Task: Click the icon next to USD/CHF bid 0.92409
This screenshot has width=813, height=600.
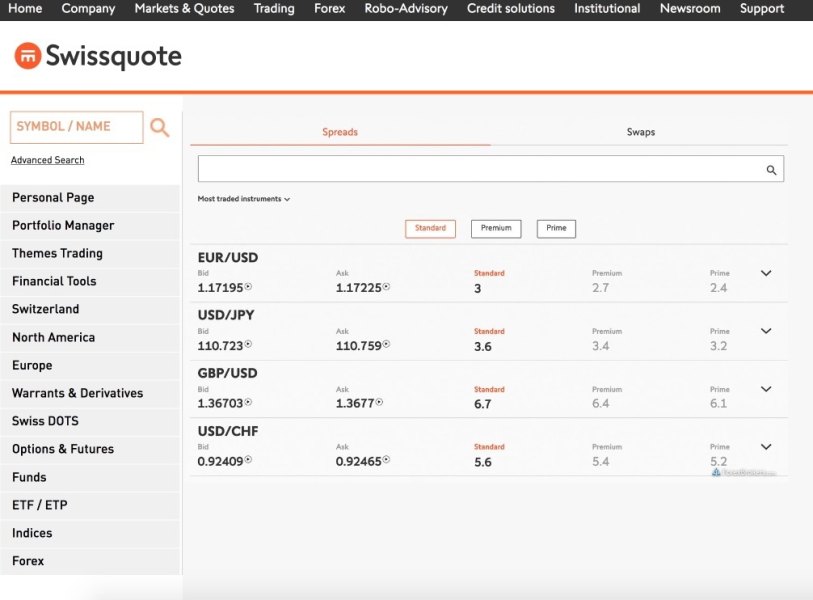Action: 248,461
